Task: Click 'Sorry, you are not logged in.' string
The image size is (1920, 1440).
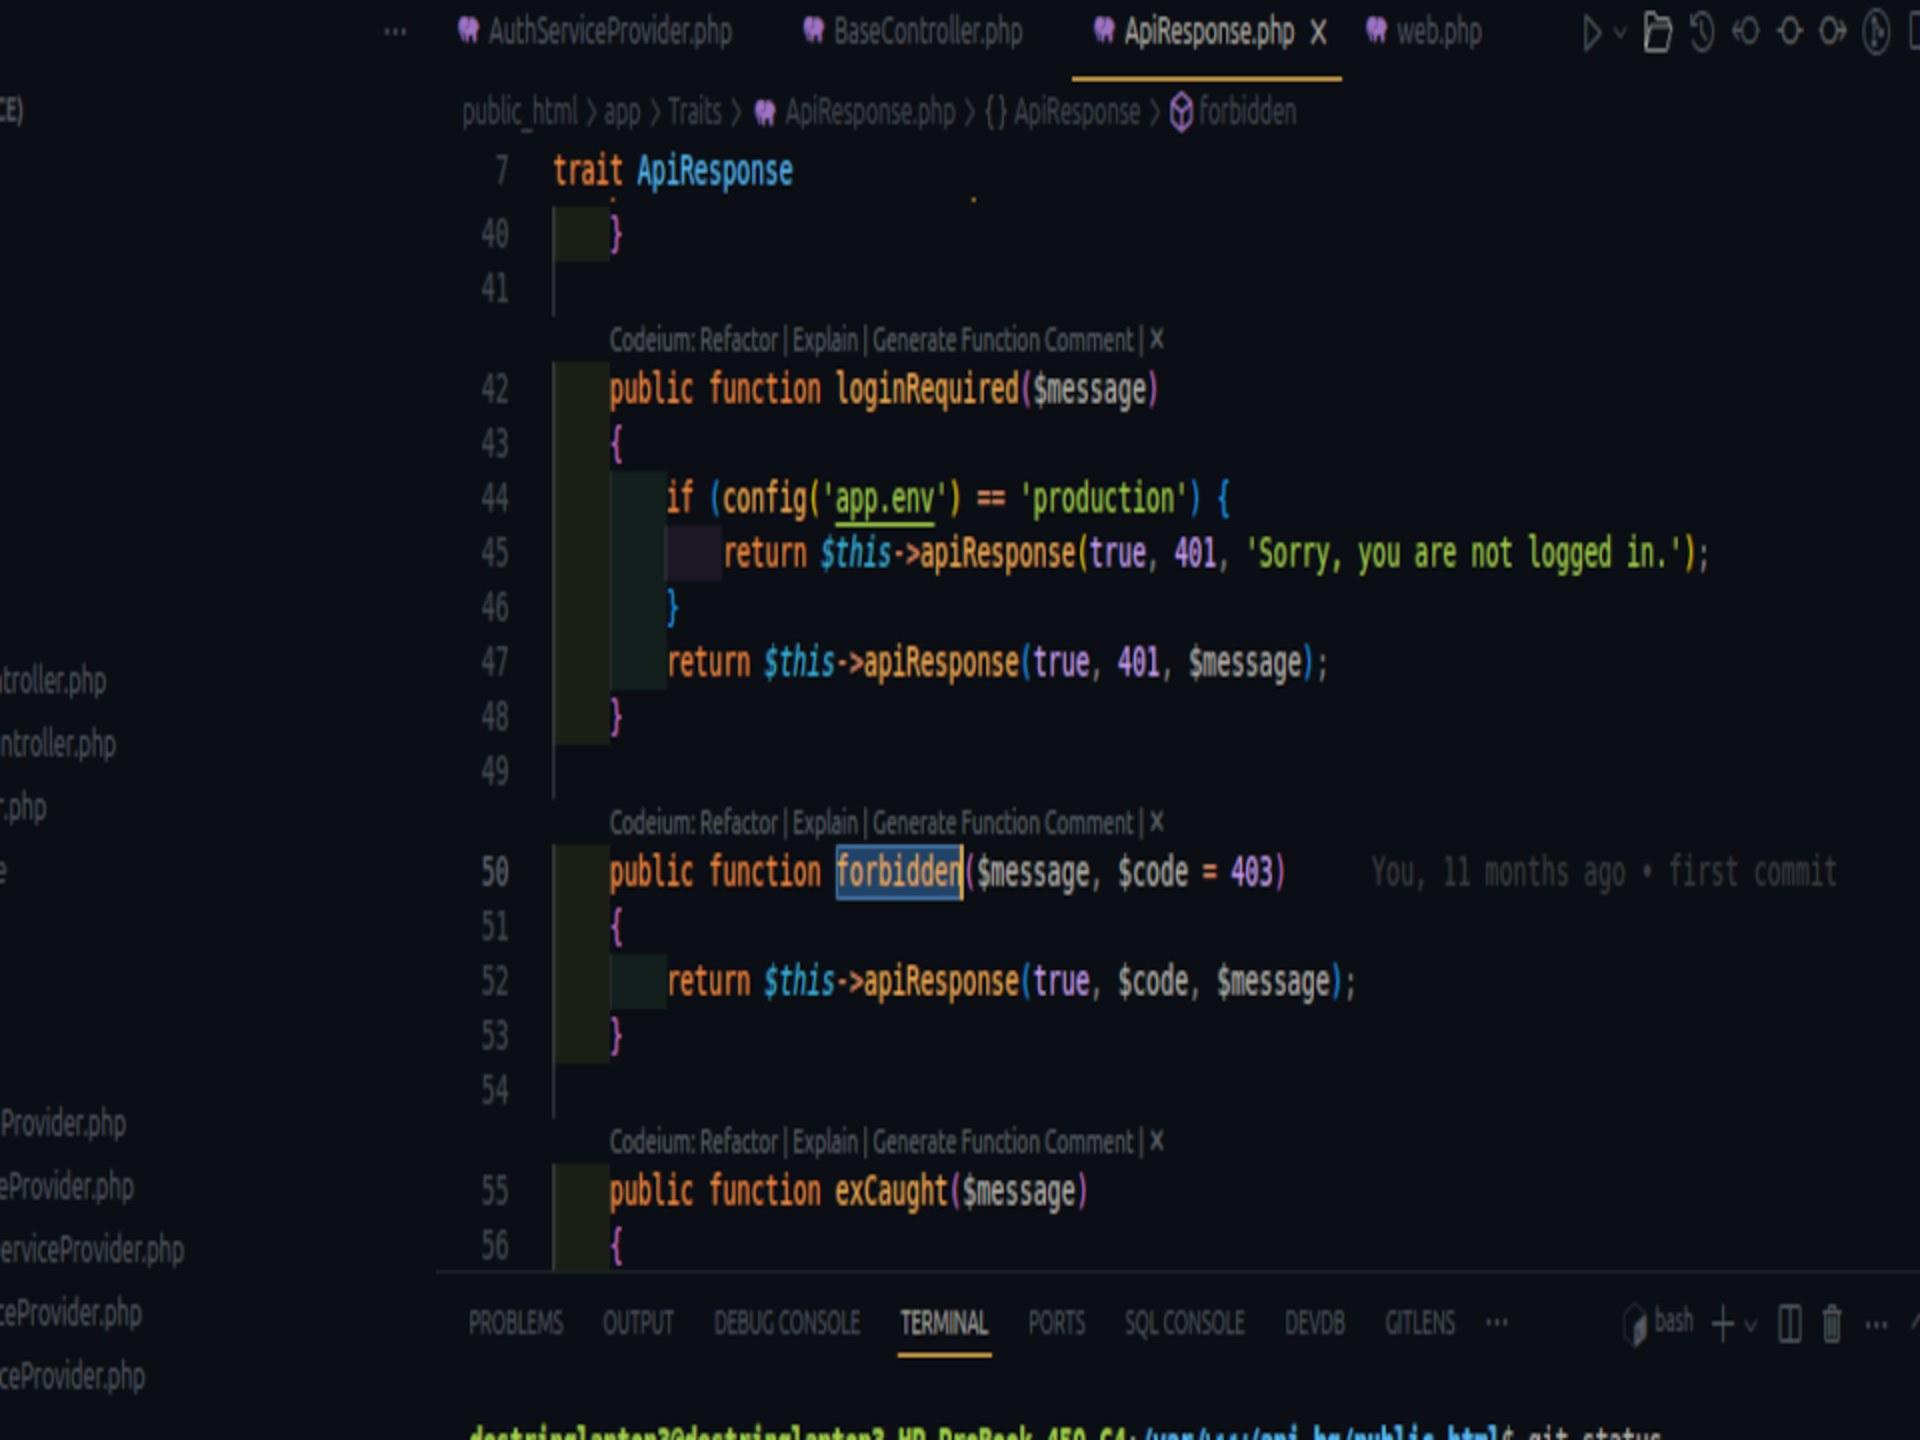Action: [1463, 553]
